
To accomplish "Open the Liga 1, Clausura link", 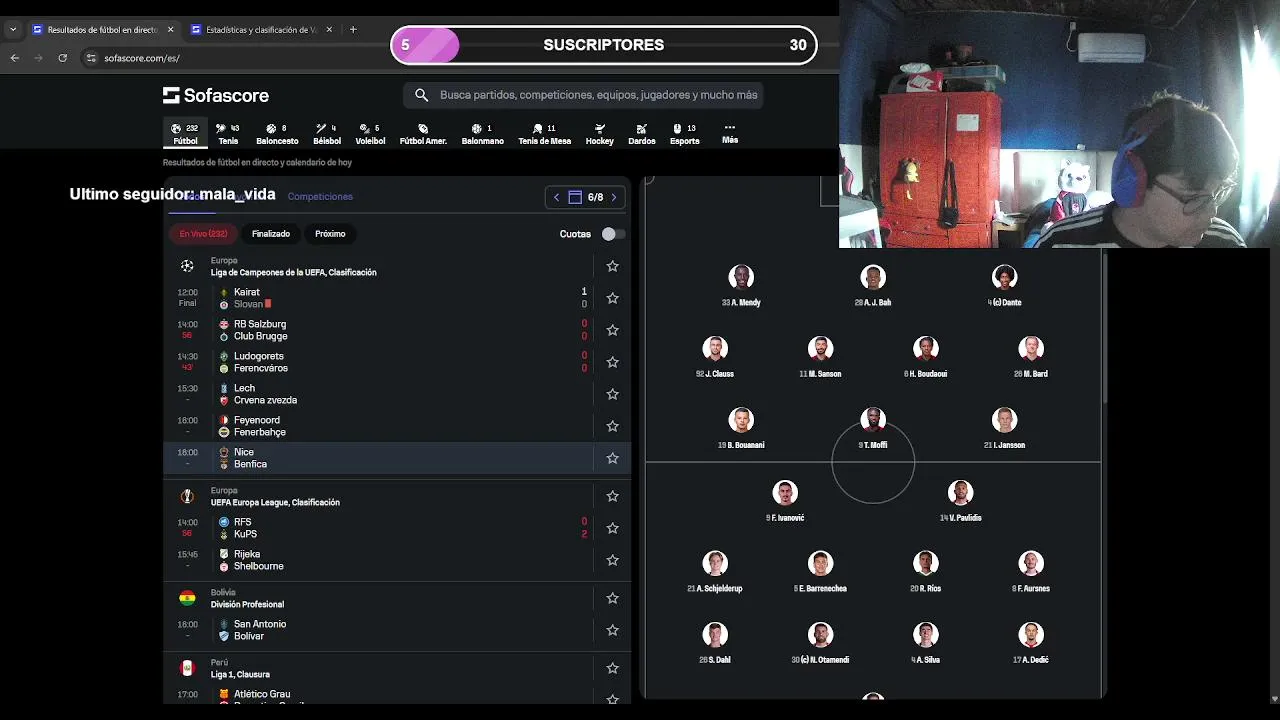I will pyautogui.click(x=240, y=674).
